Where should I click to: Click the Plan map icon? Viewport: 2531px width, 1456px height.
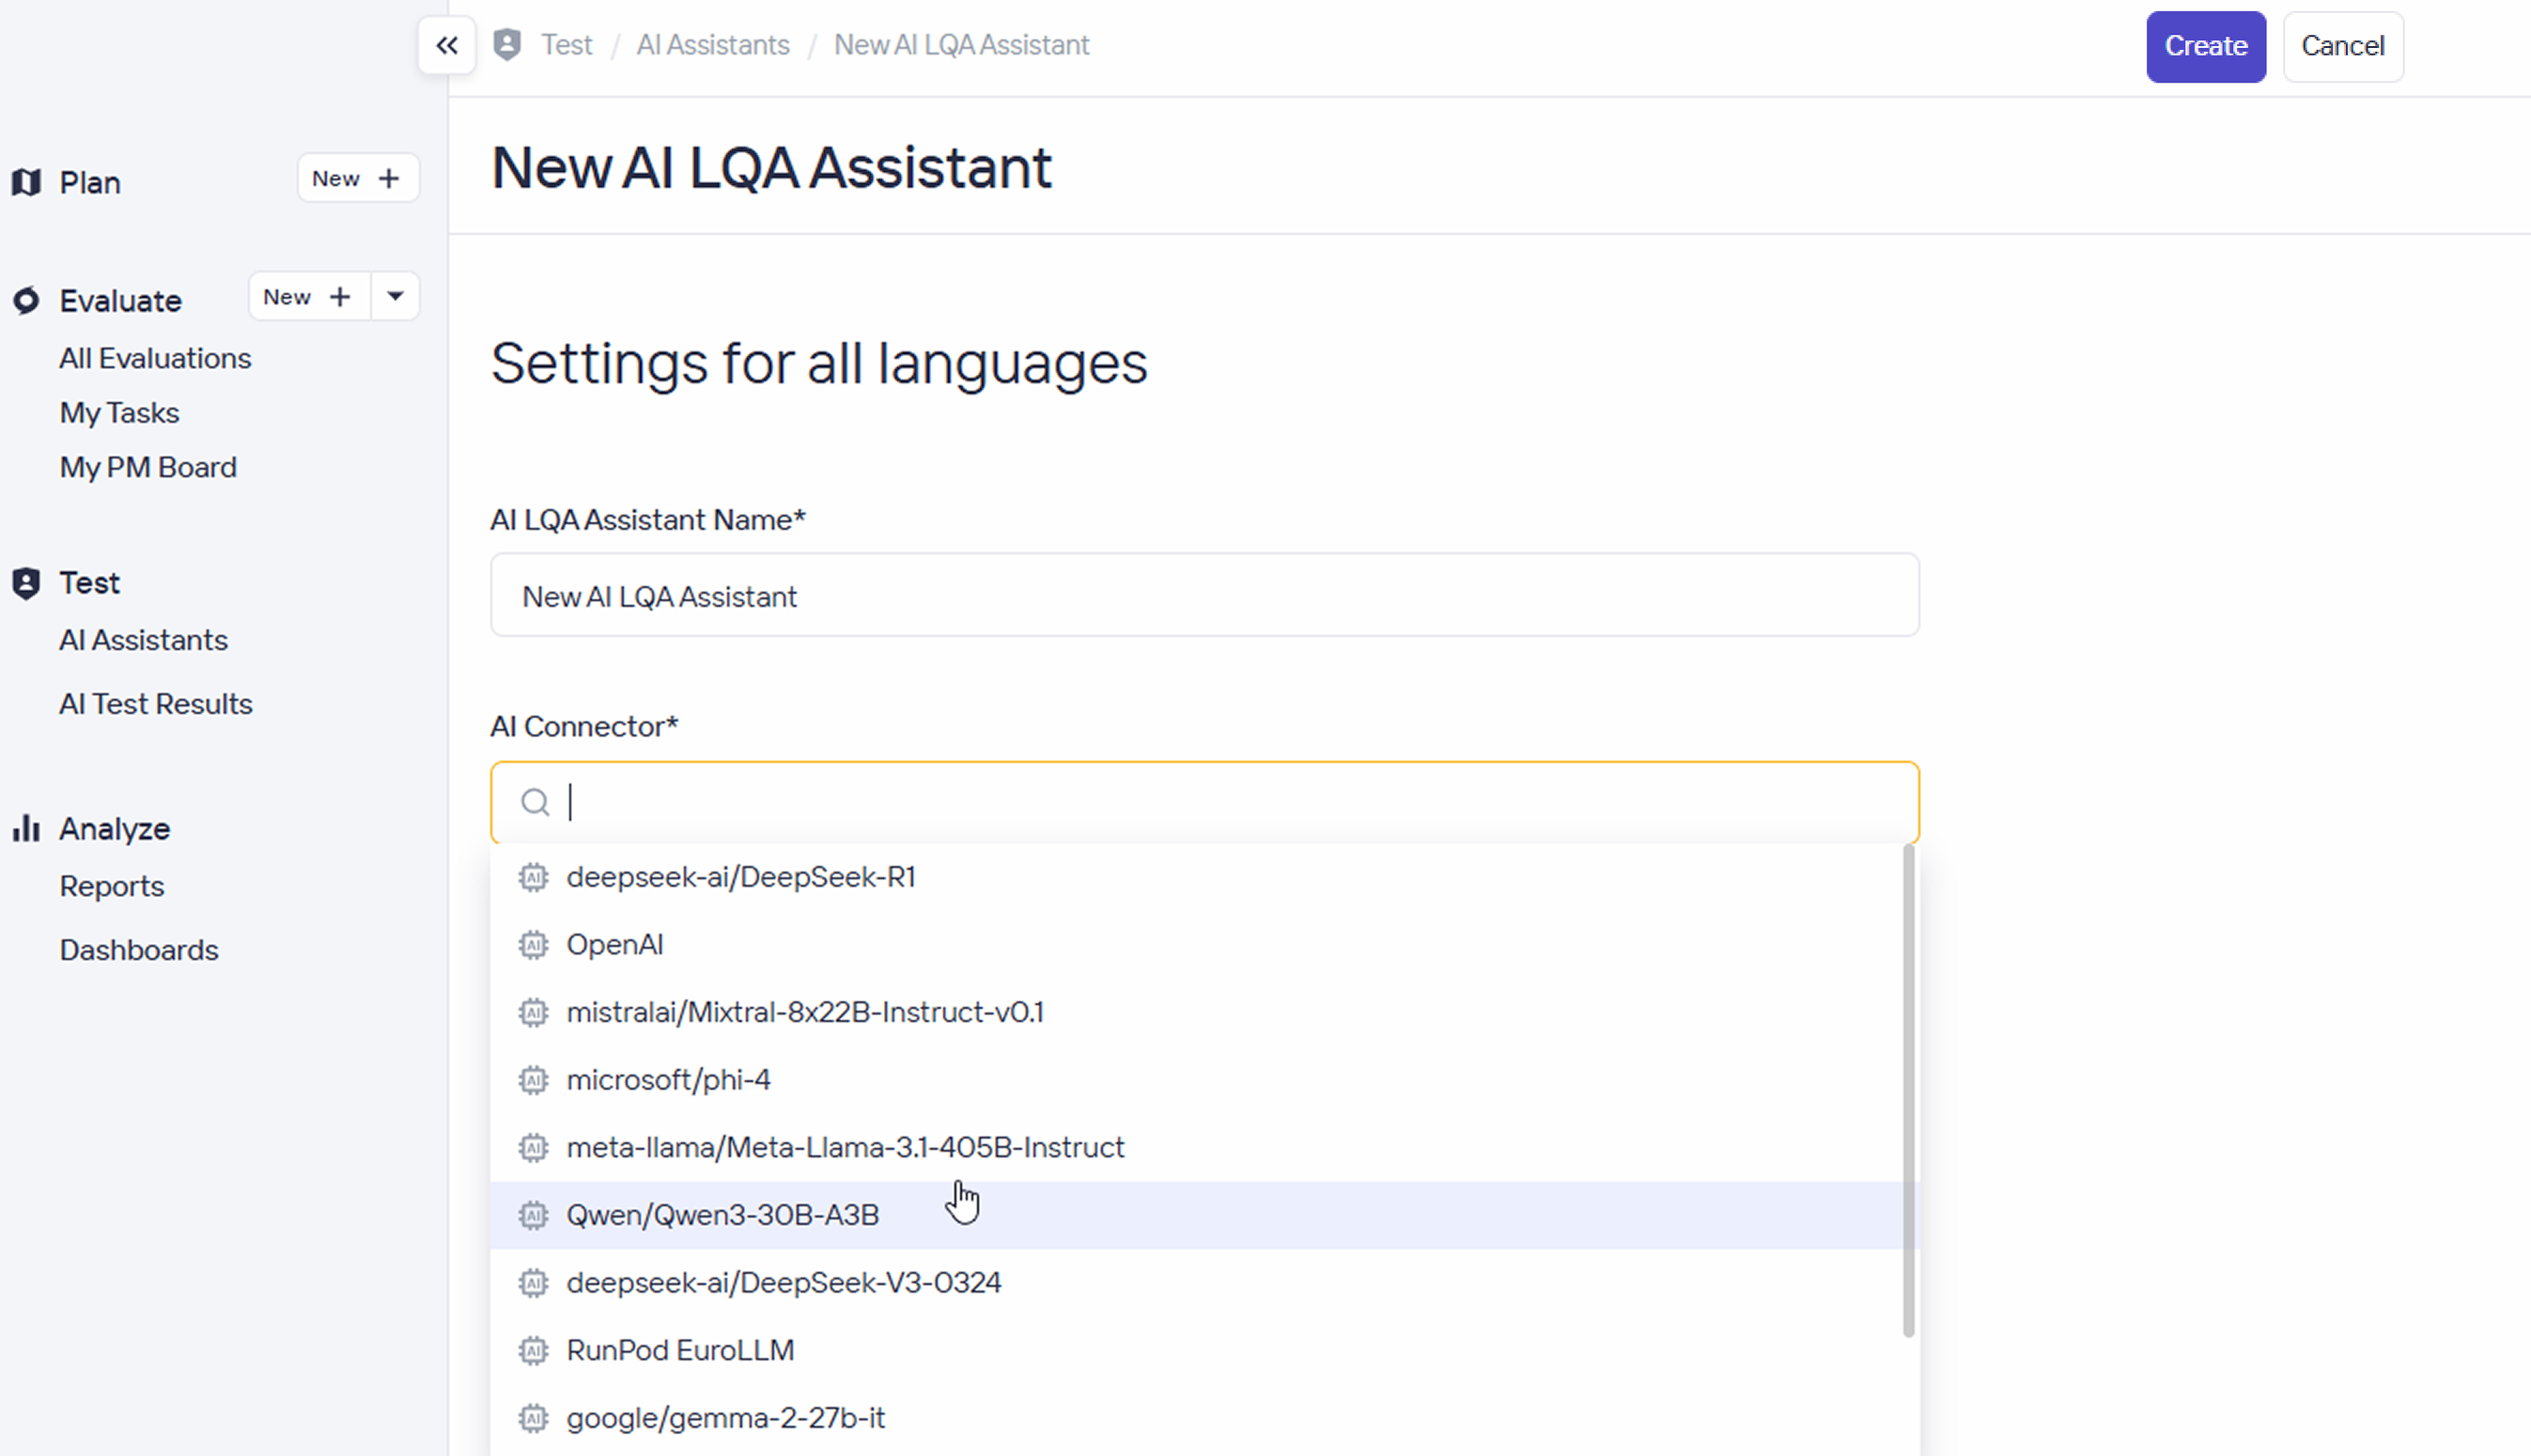coord(26,183)
